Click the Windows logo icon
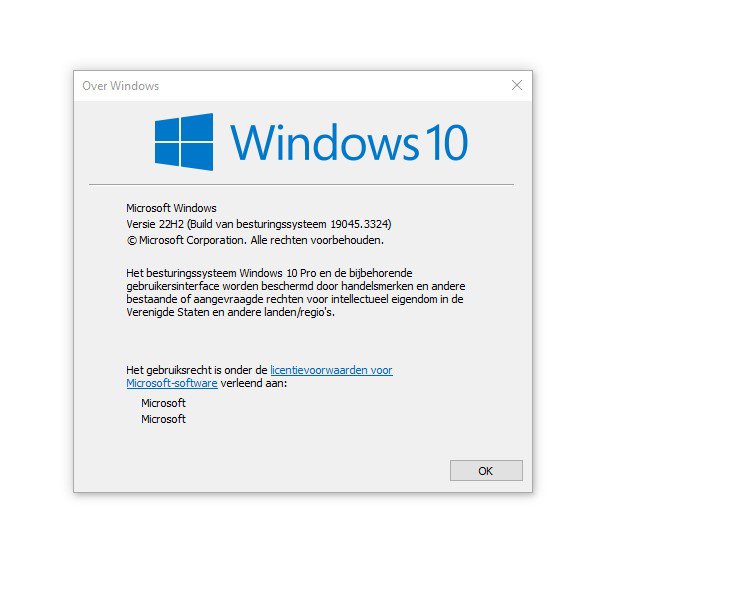This screenshot has height=601, width=731. (184, 142)
